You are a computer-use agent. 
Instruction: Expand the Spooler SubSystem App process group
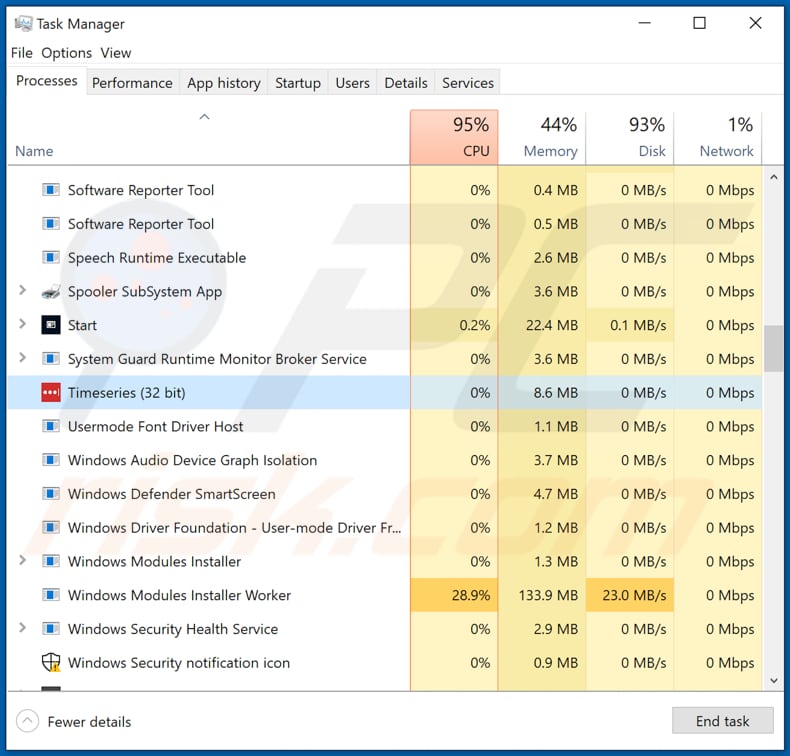coord(22,290)
